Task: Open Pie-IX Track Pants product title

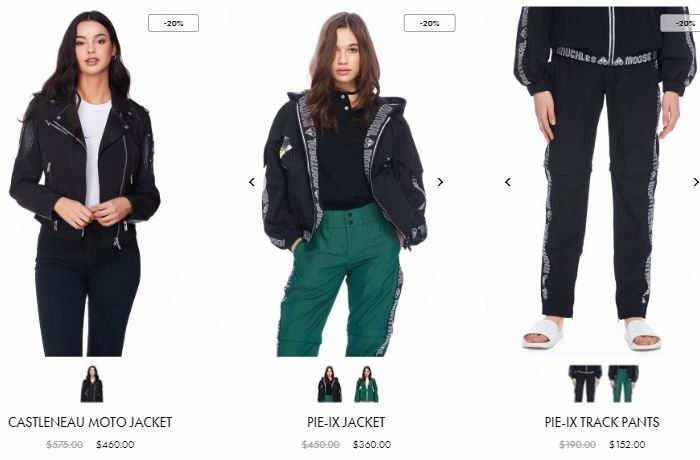Action: (x=602, y=422)
